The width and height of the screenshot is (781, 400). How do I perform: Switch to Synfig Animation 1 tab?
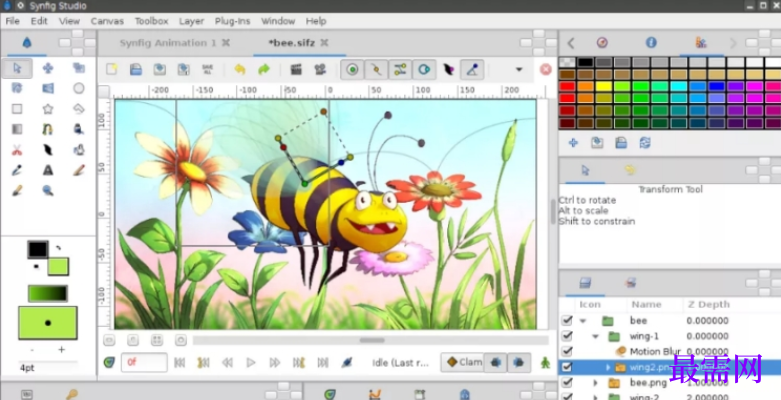point(168,43)
